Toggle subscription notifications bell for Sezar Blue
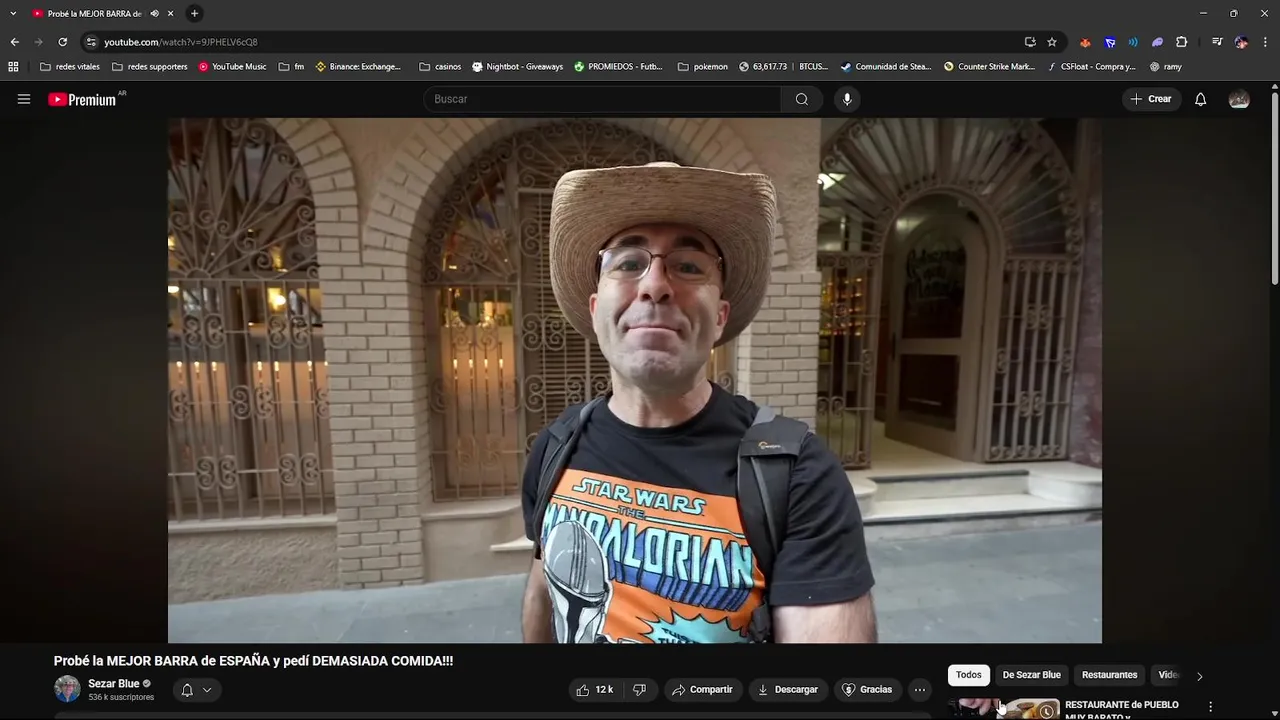The height and width of the screenshot is (720, 1280). pyautogui.click(x=196, y=690)
